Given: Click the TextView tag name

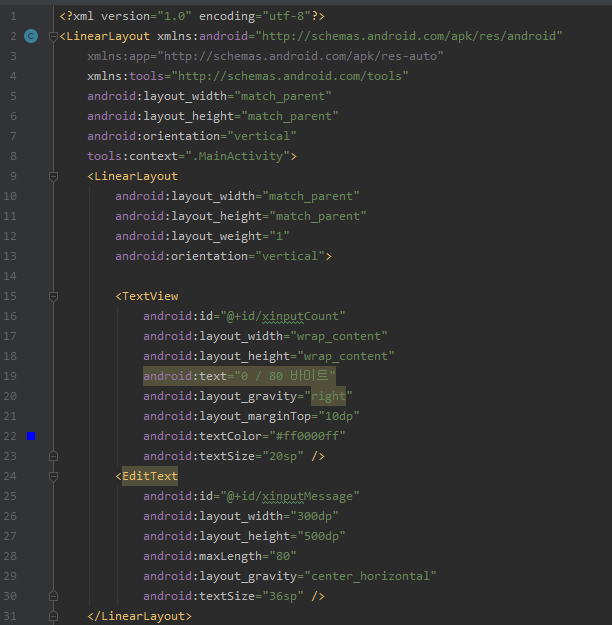Looking at the screenshot, I should click(x=150, y=296).
